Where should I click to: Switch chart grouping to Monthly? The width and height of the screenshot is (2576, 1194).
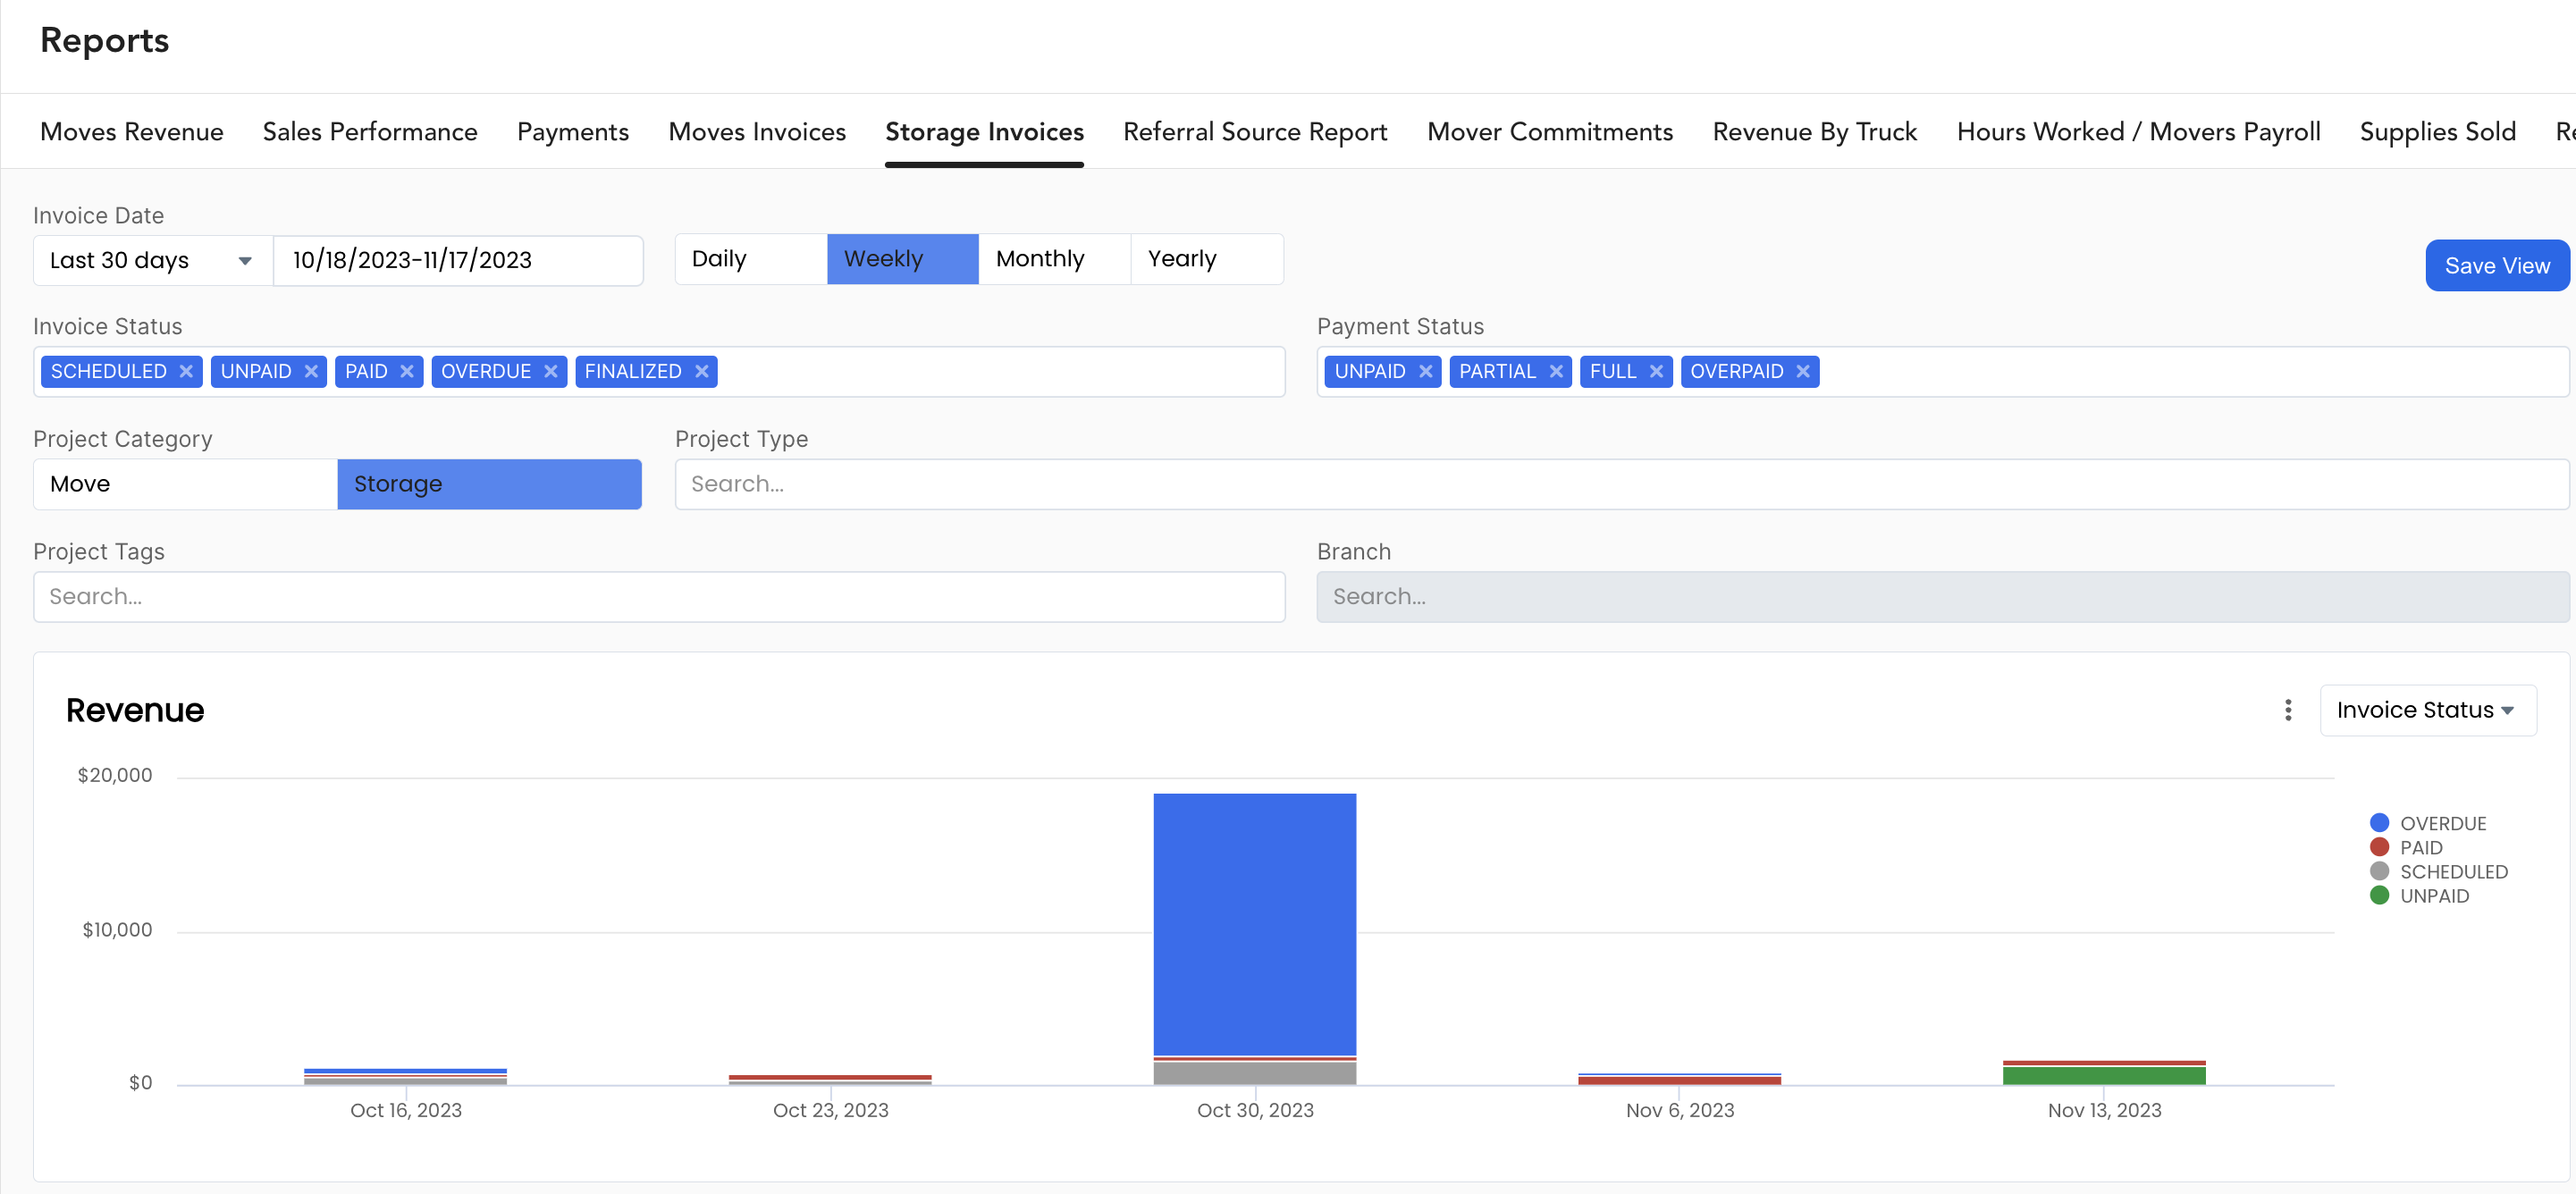click(x=1055, y=259)
